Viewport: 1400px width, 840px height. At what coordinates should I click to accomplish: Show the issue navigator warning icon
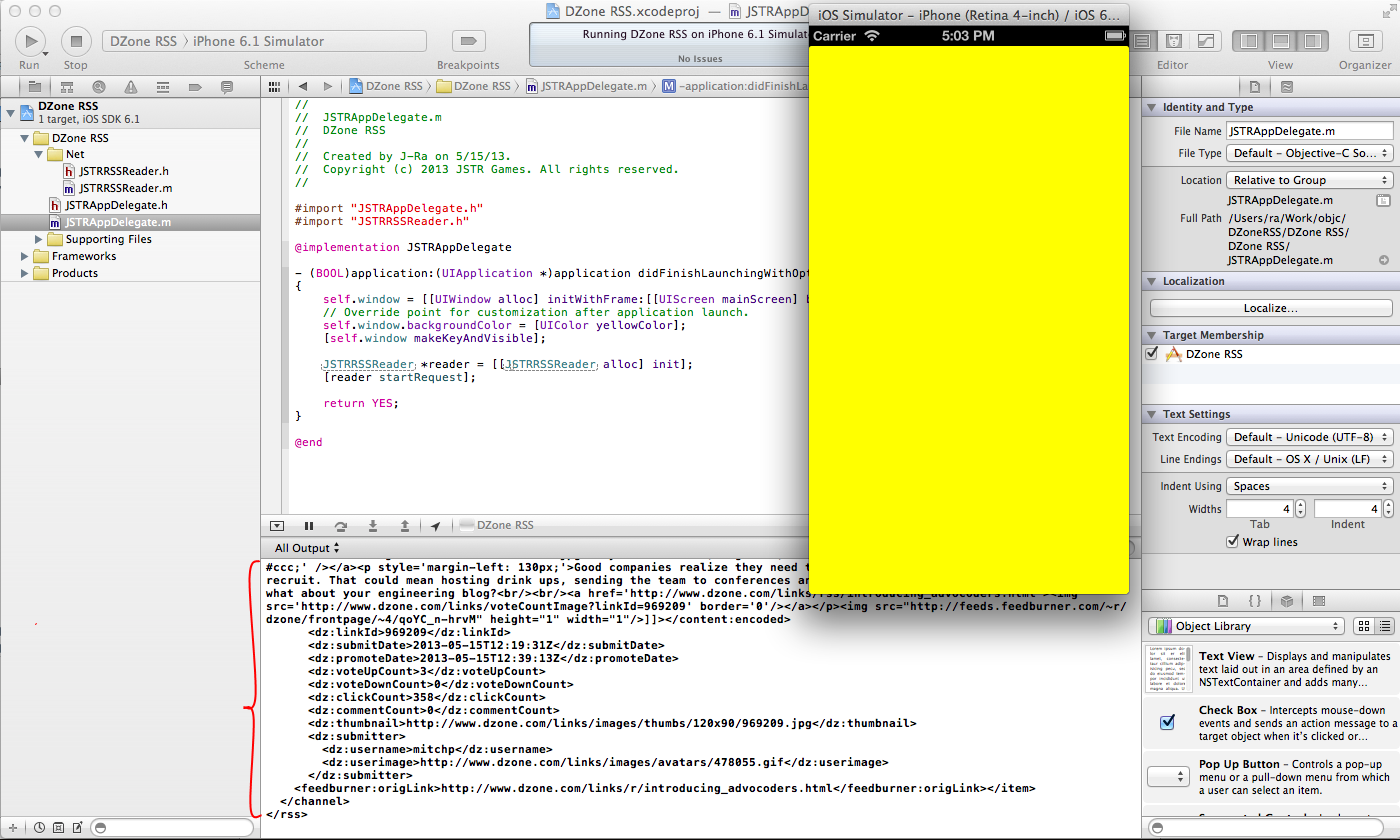[131, 87]
